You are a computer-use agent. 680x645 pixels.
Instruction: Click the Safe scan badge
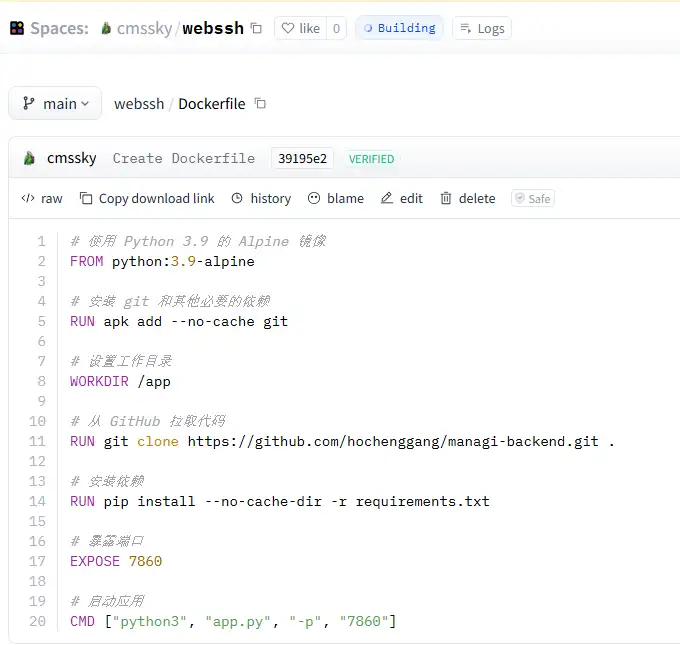533,198
